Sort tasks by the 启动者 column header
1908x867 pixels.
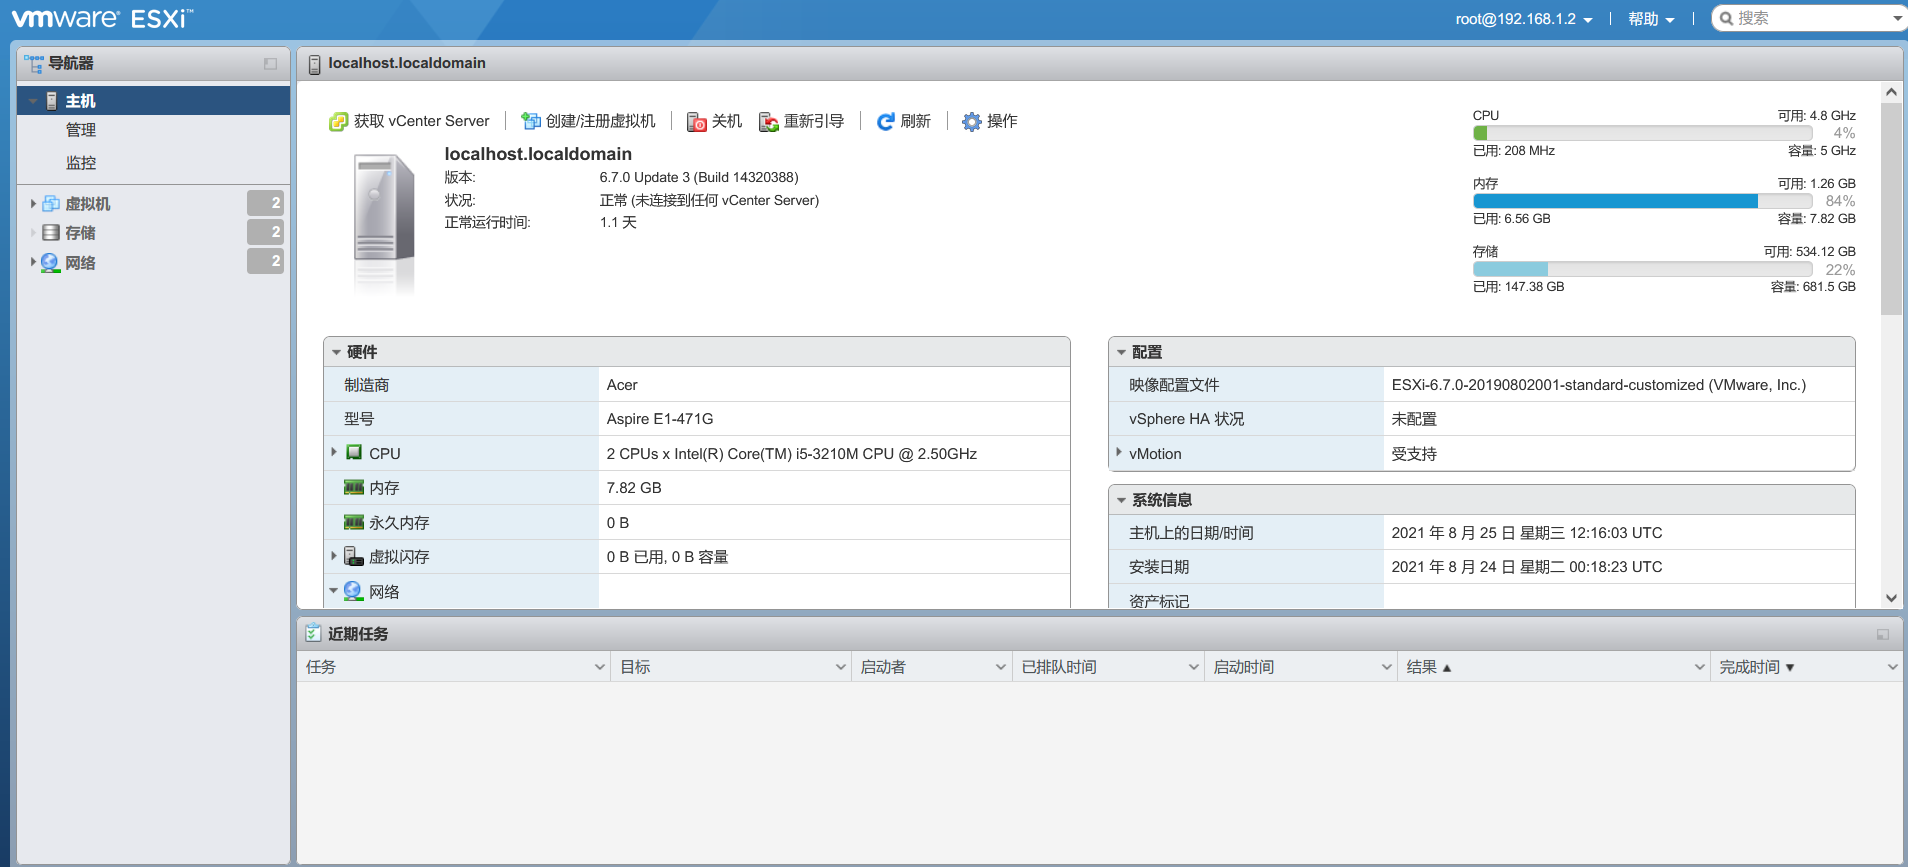click(x=883, y=667)
